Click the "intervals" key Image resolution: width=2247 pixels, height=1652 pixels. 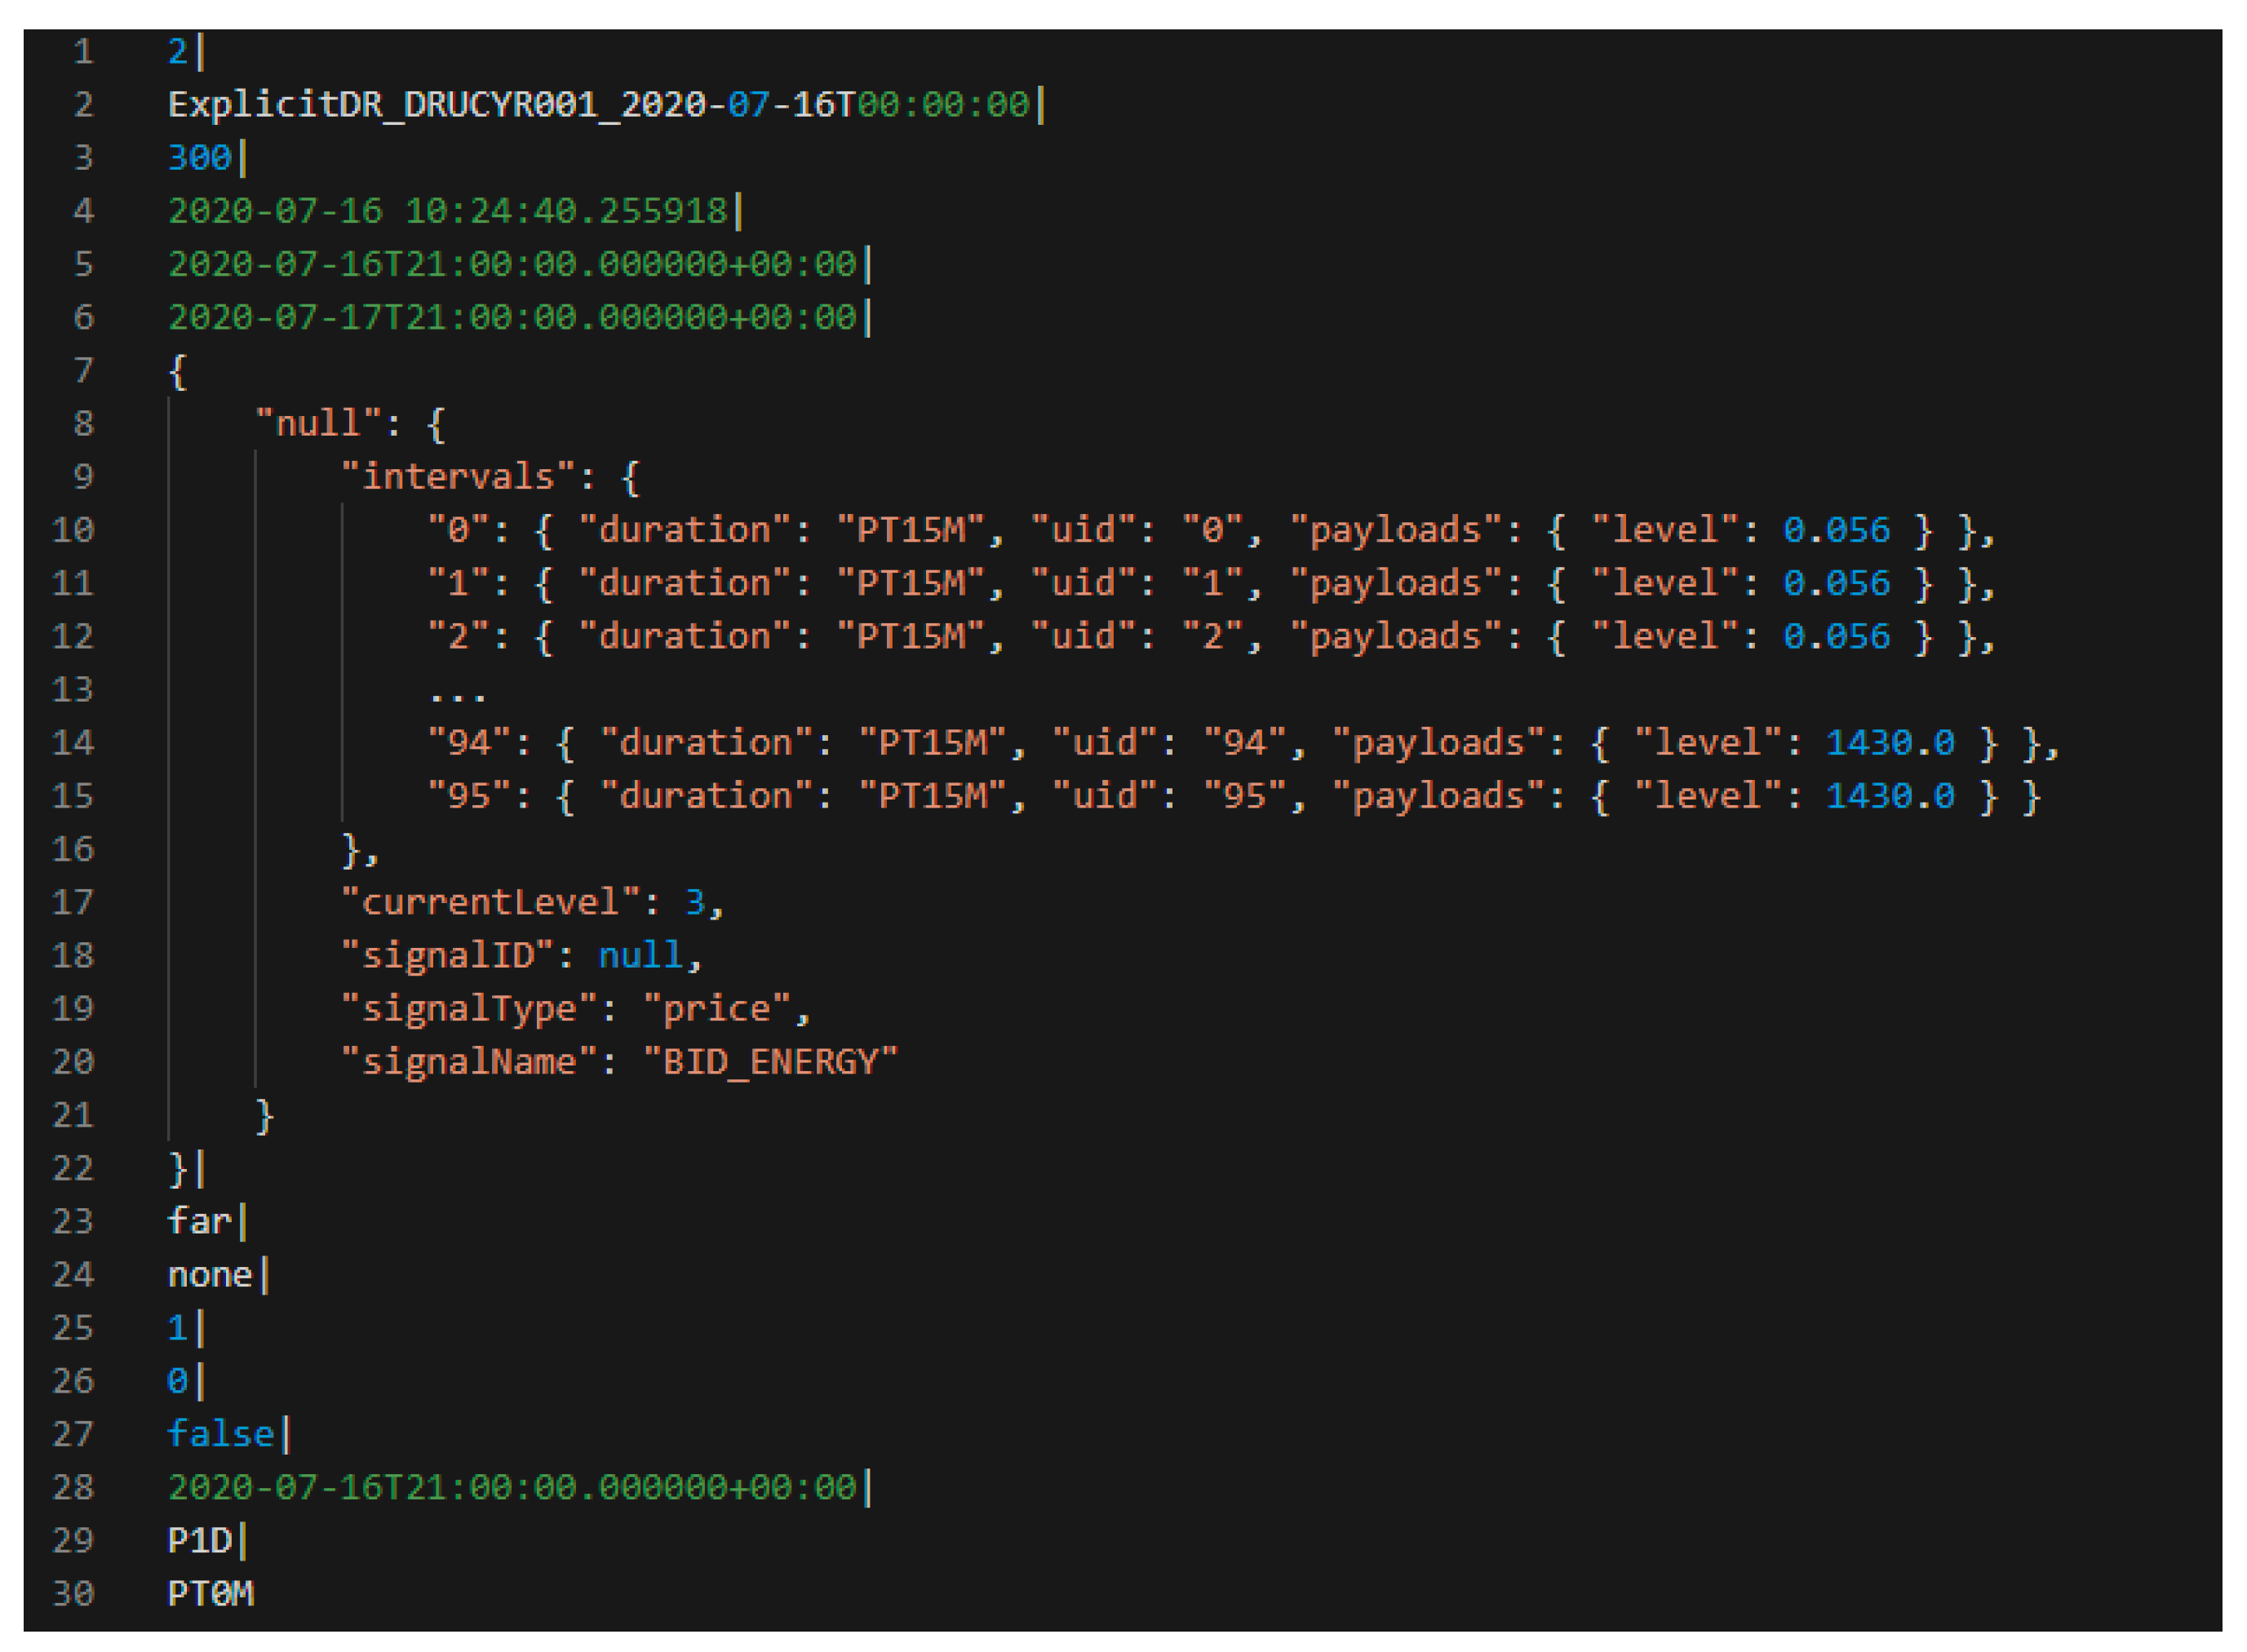click(x=458, y=477)
